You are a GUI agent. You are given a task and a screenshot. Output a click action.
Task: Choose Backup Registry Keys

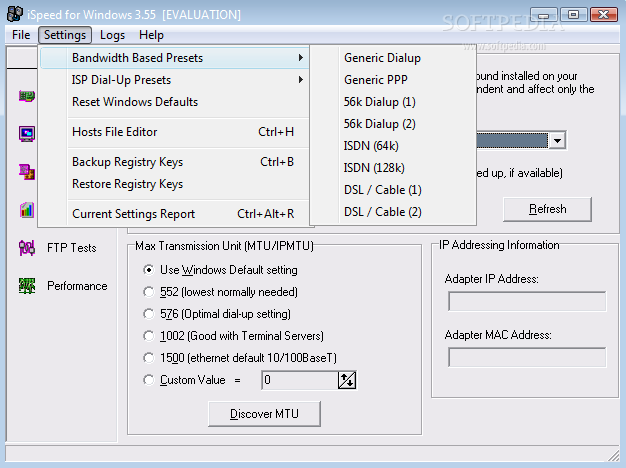point(174,162)
